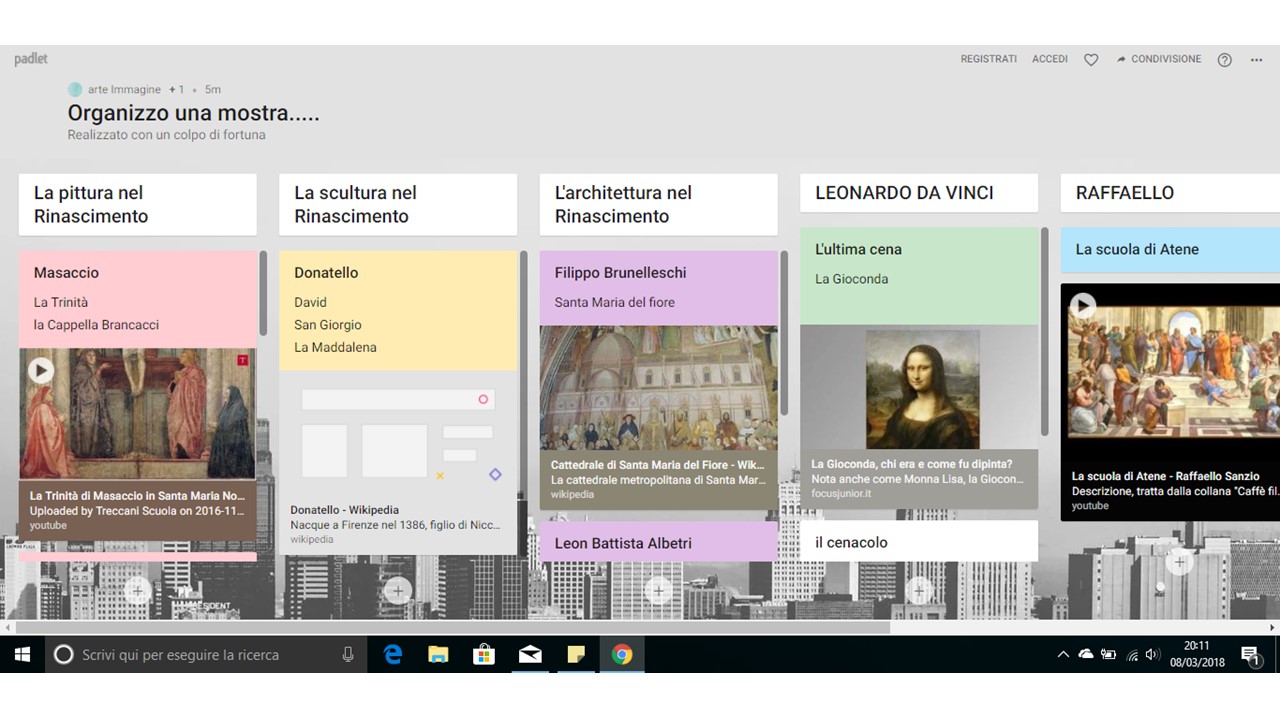Open the three-dots more options menu
Image resolution: width=1280 pixels, height=720 pixels.
click(1256, 60)
